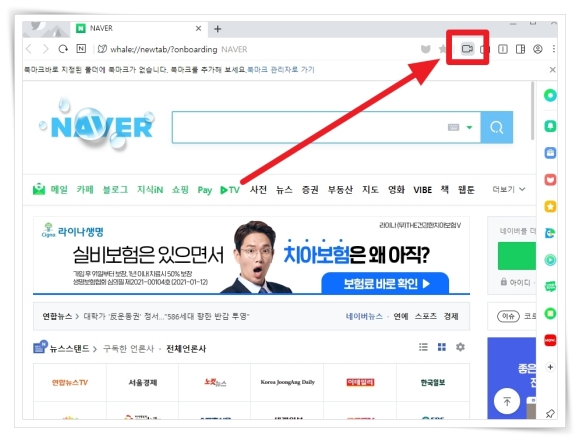Open the 연합뉴스 headline link

[x=166, y=316]
